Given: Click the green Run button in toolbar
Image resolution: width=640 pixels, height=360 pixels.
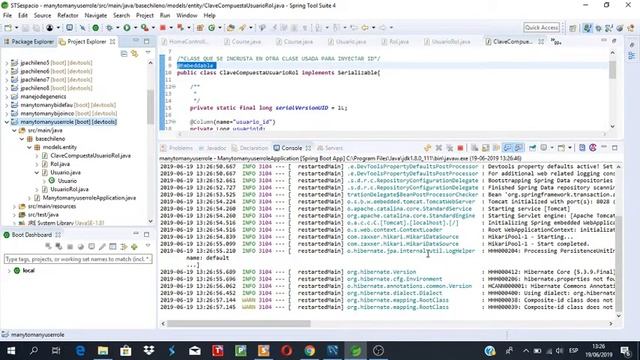Looking at the screenshot, I should point(127,28).
